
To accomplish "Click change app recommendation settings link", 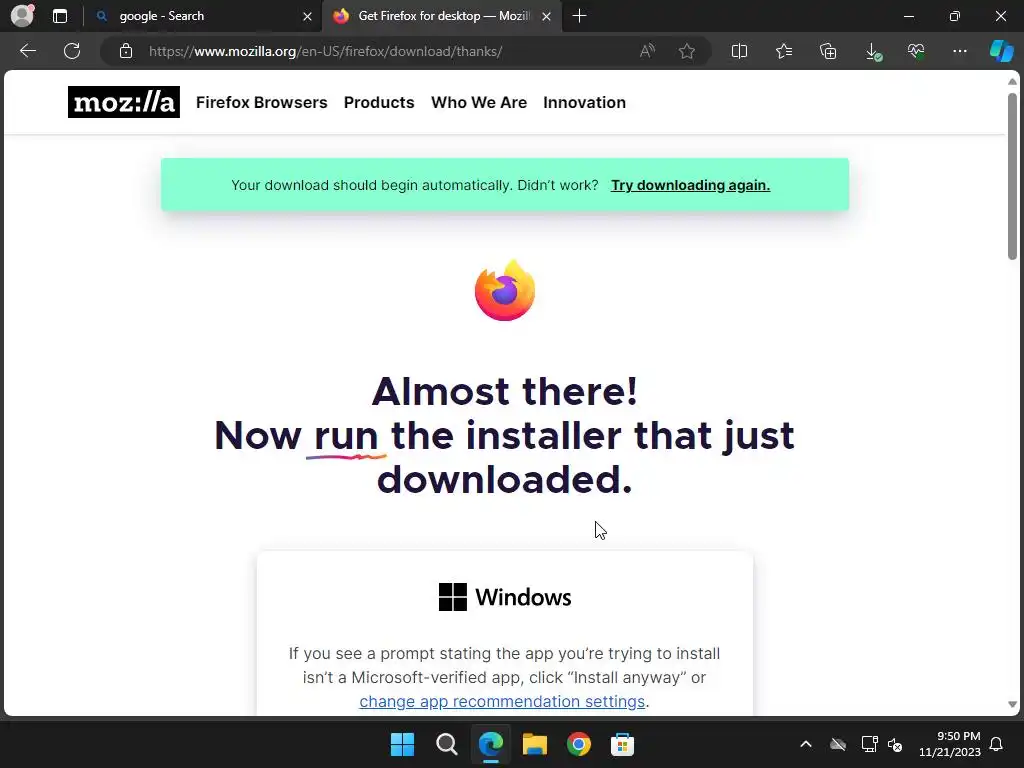I will (502, 701).
